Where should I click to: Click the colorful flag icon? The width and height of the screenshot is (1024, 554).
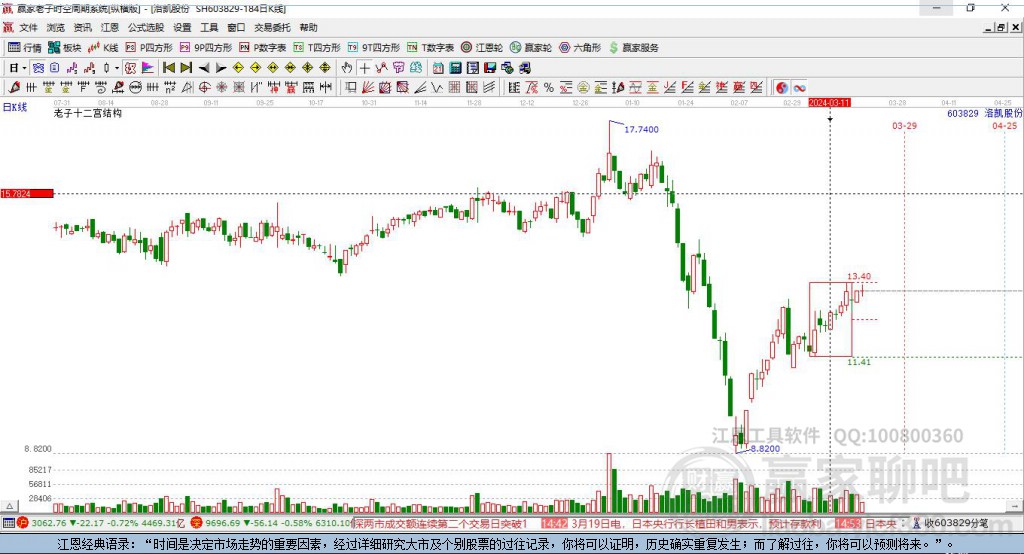[148, 68]
